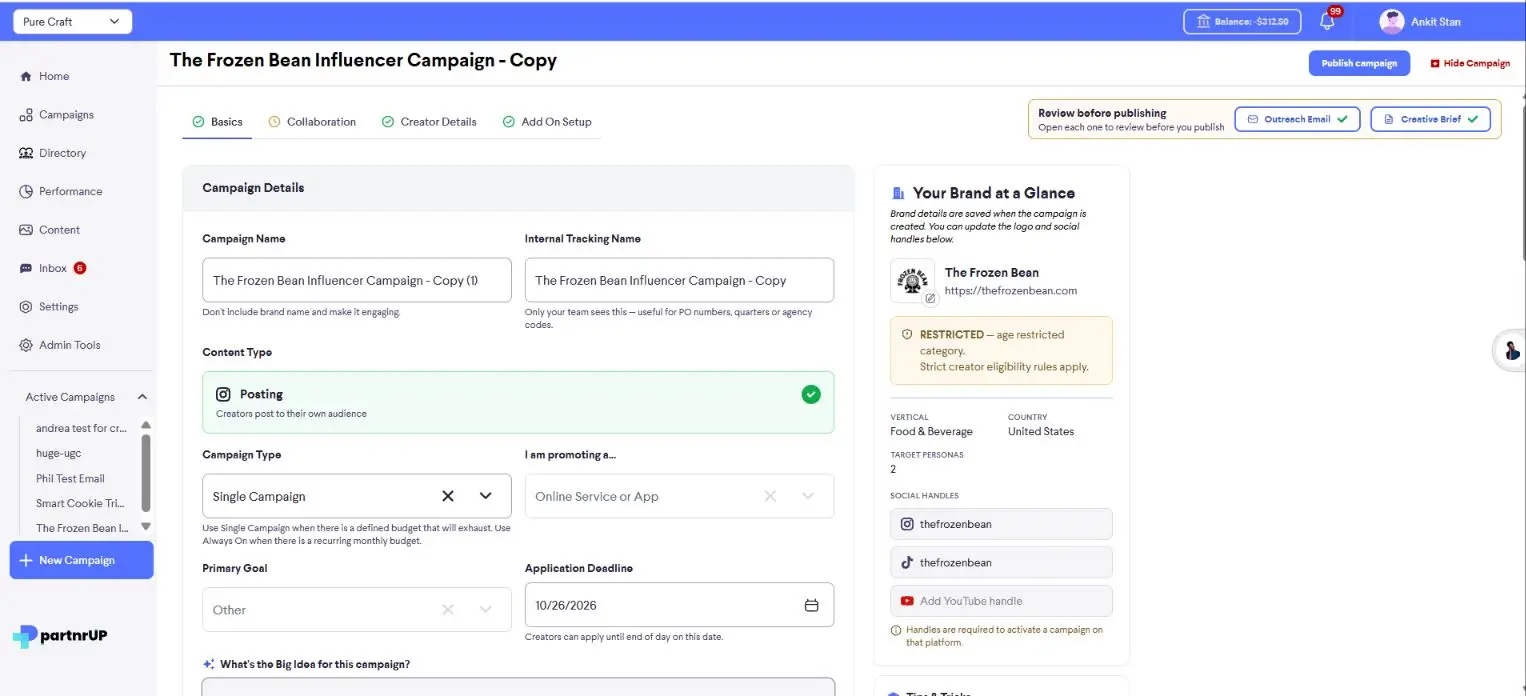
Task: Click the calendar icon in Application Deadline
Action: 812,605
